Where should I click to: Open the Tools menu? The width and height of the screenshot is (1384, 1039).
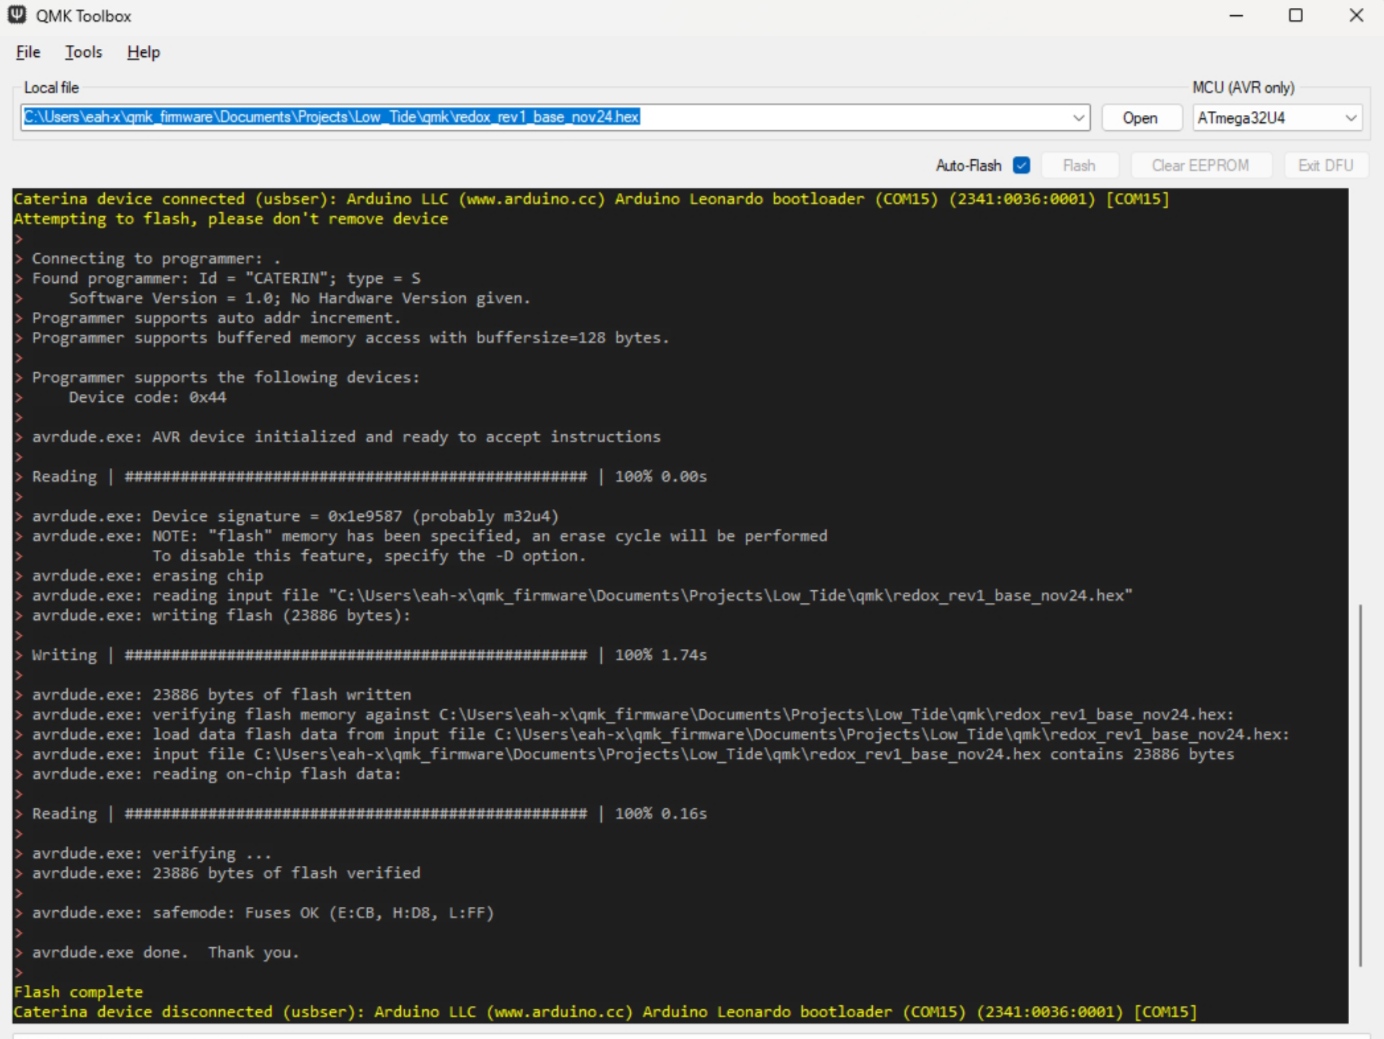coord(83,52)
